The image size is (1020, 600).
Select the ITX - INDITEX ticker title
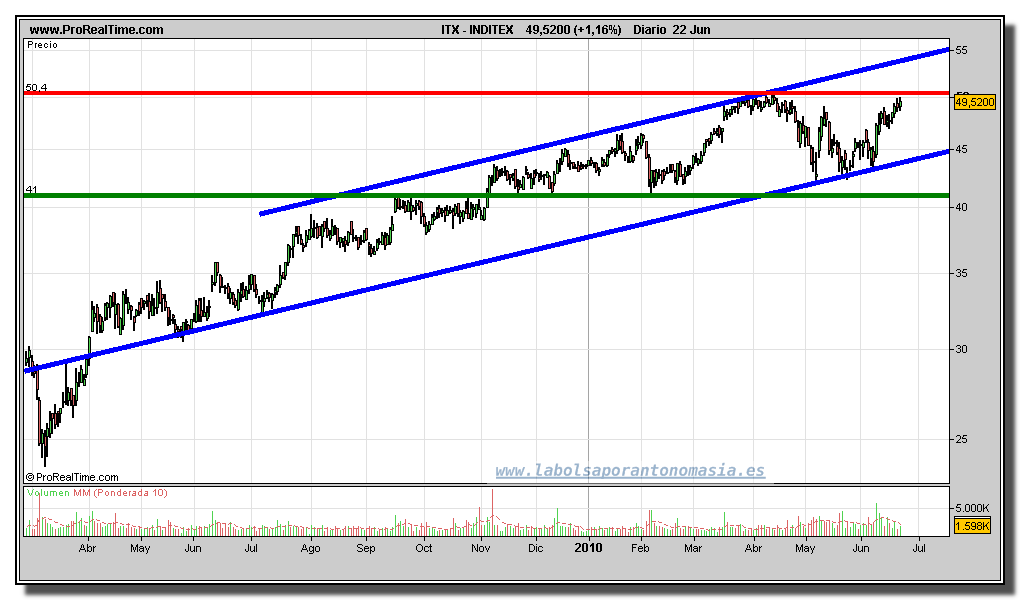480,30
